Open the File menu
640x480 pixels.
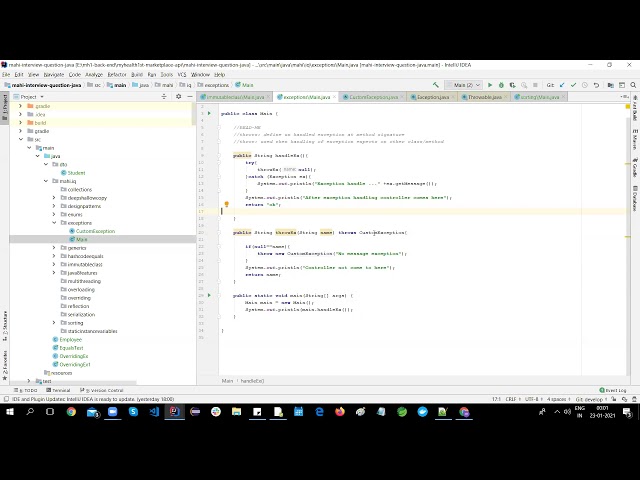(6, 75)
